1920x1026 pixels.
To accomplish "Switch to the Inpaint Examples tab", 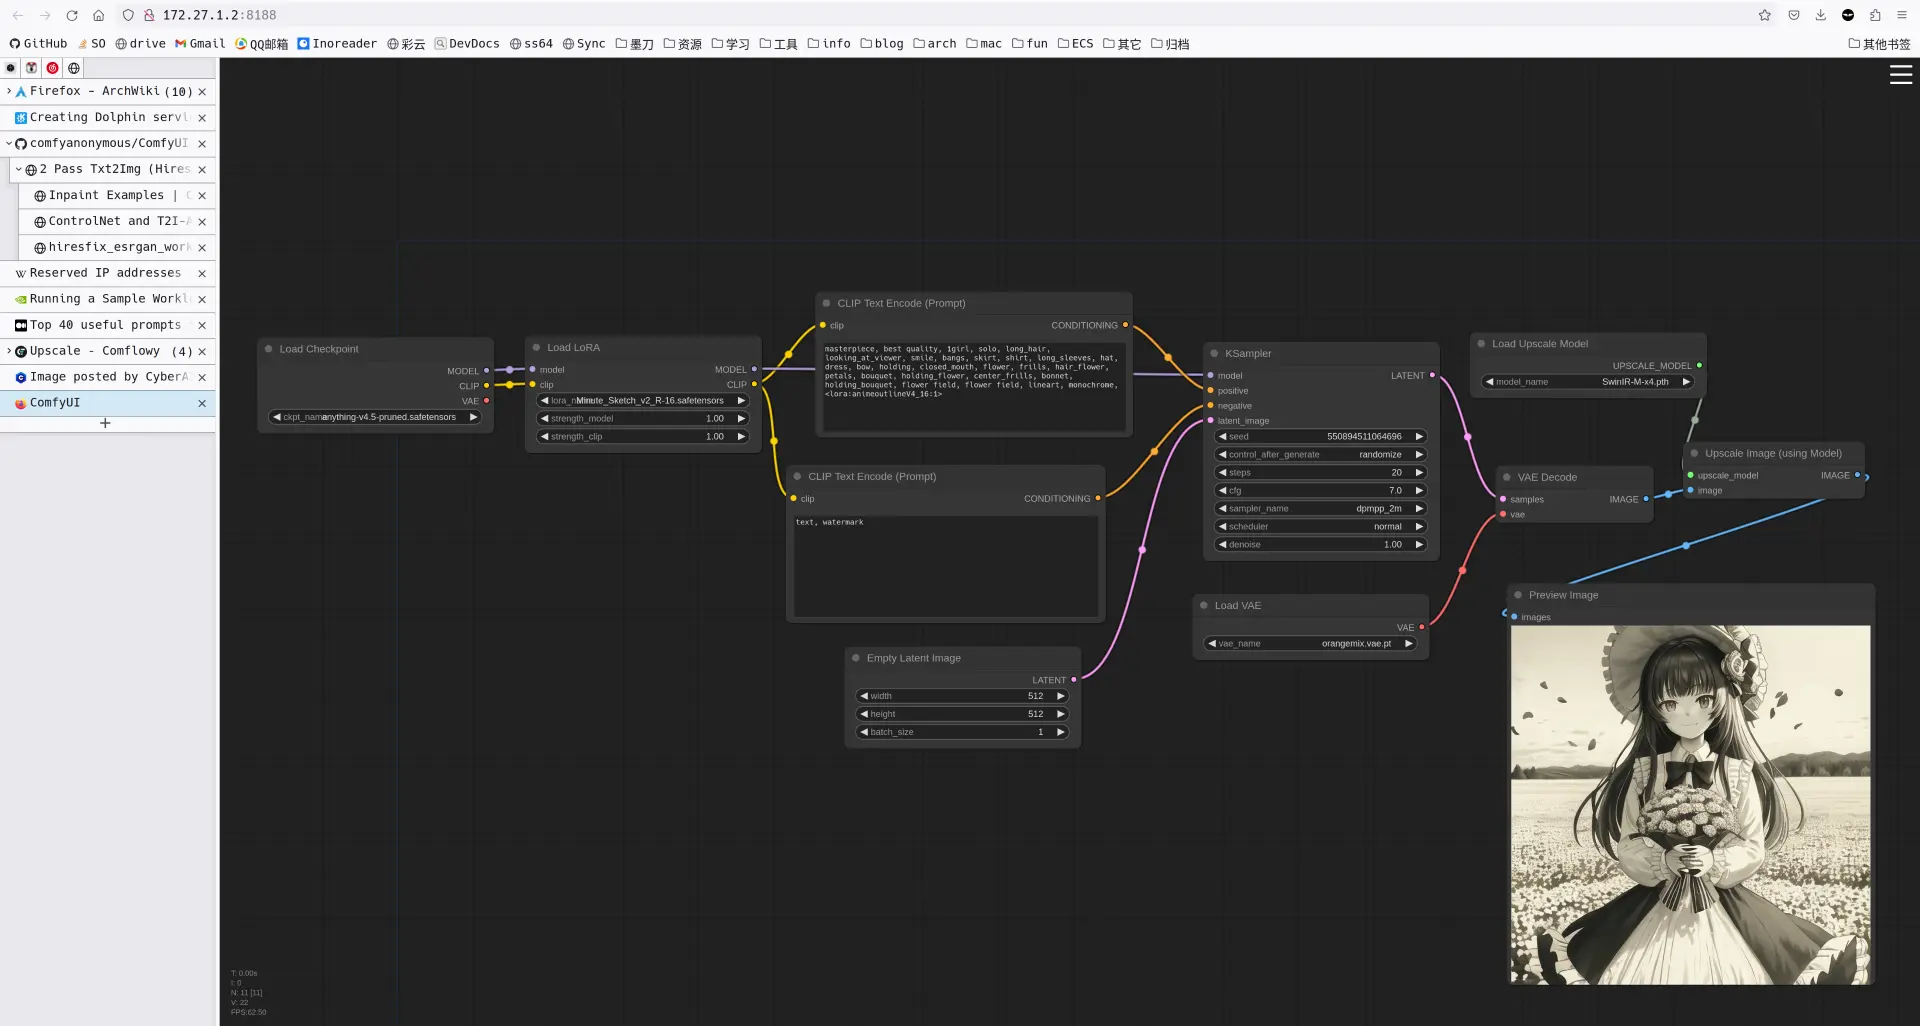I will point(106,195).
